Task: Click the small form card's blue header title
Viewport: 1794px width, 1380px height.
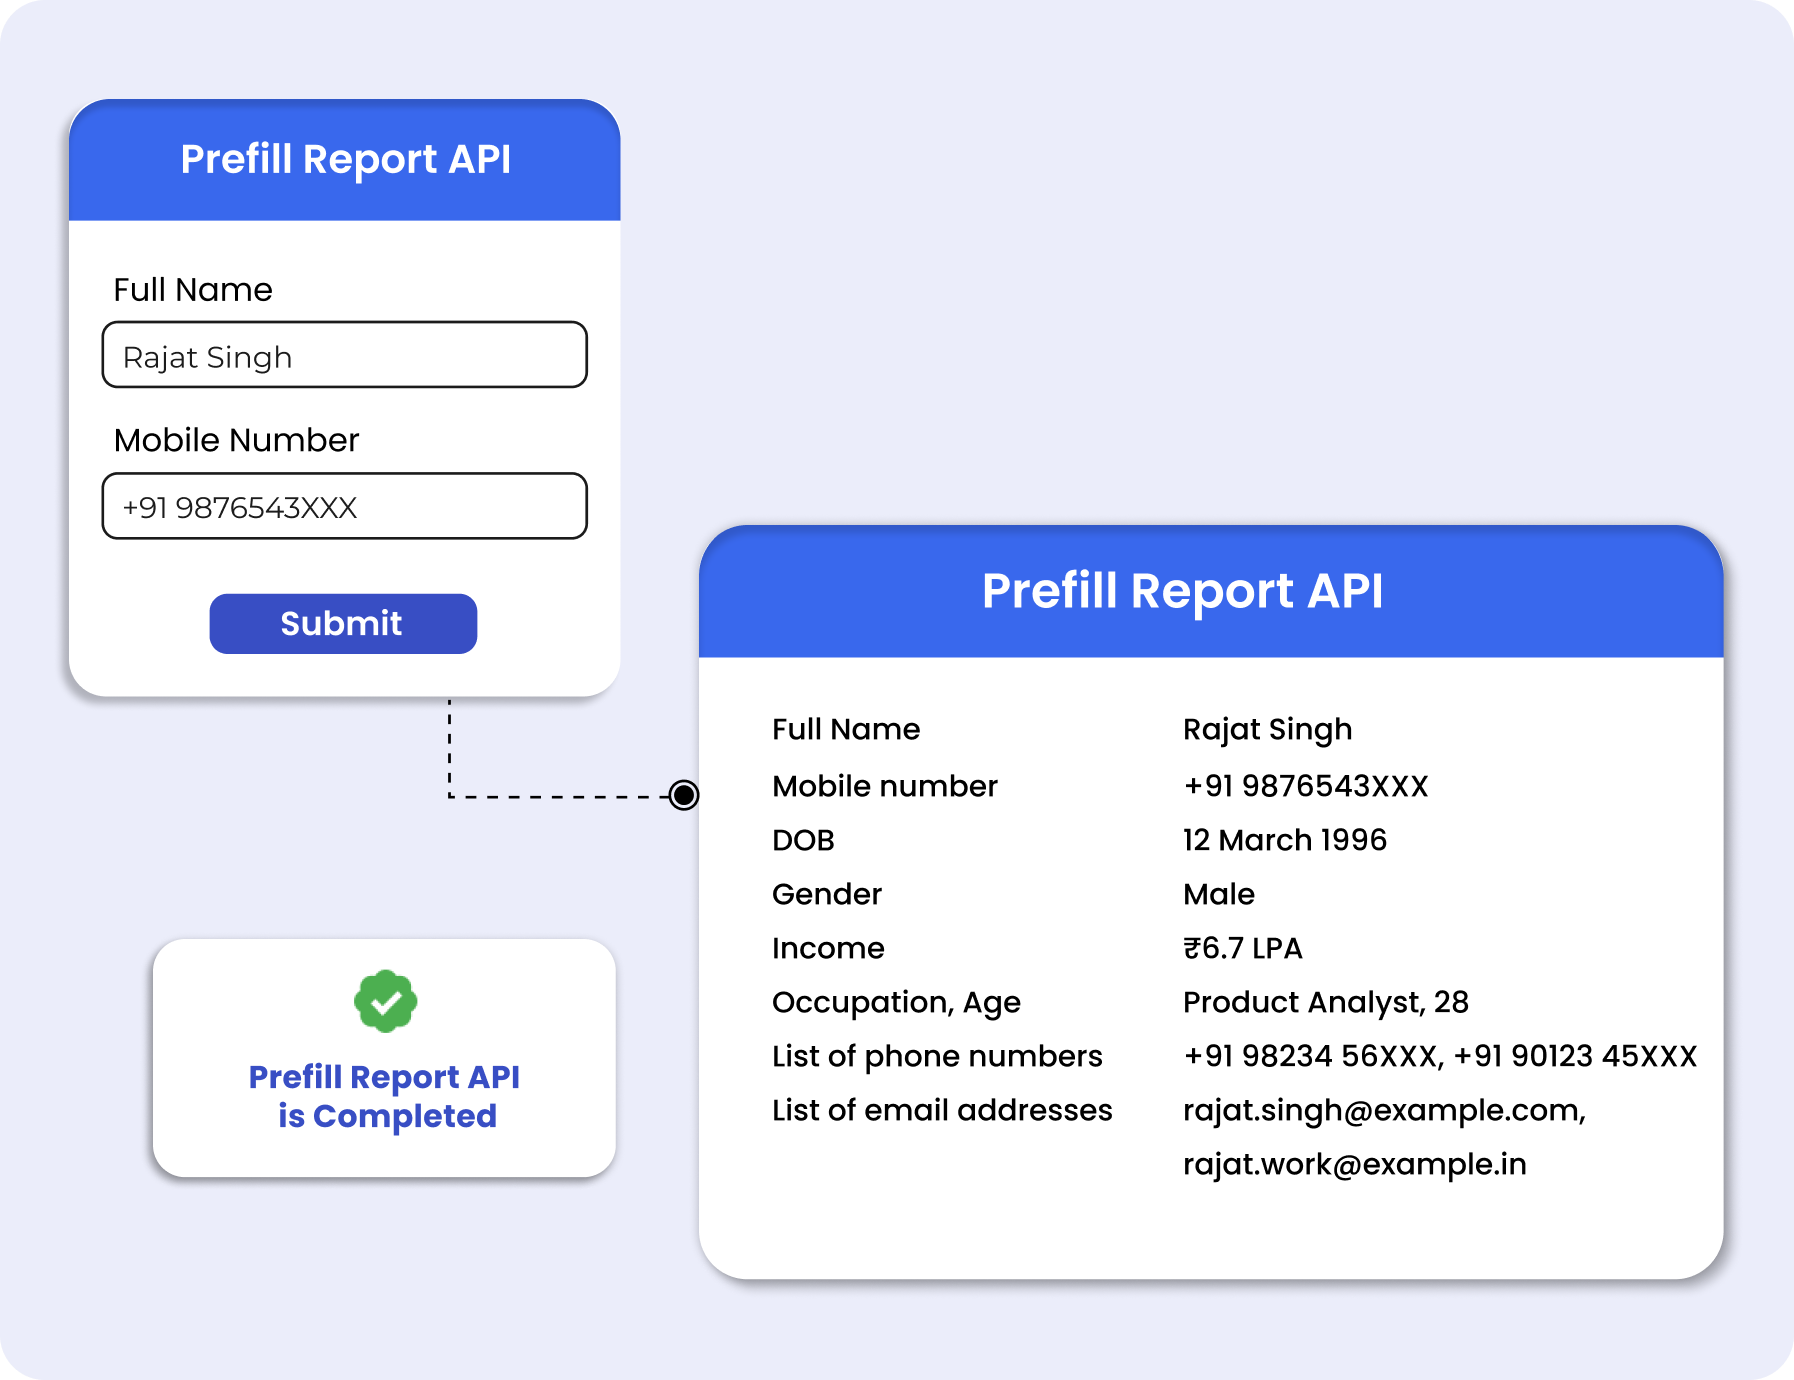Action: point(345,160)
